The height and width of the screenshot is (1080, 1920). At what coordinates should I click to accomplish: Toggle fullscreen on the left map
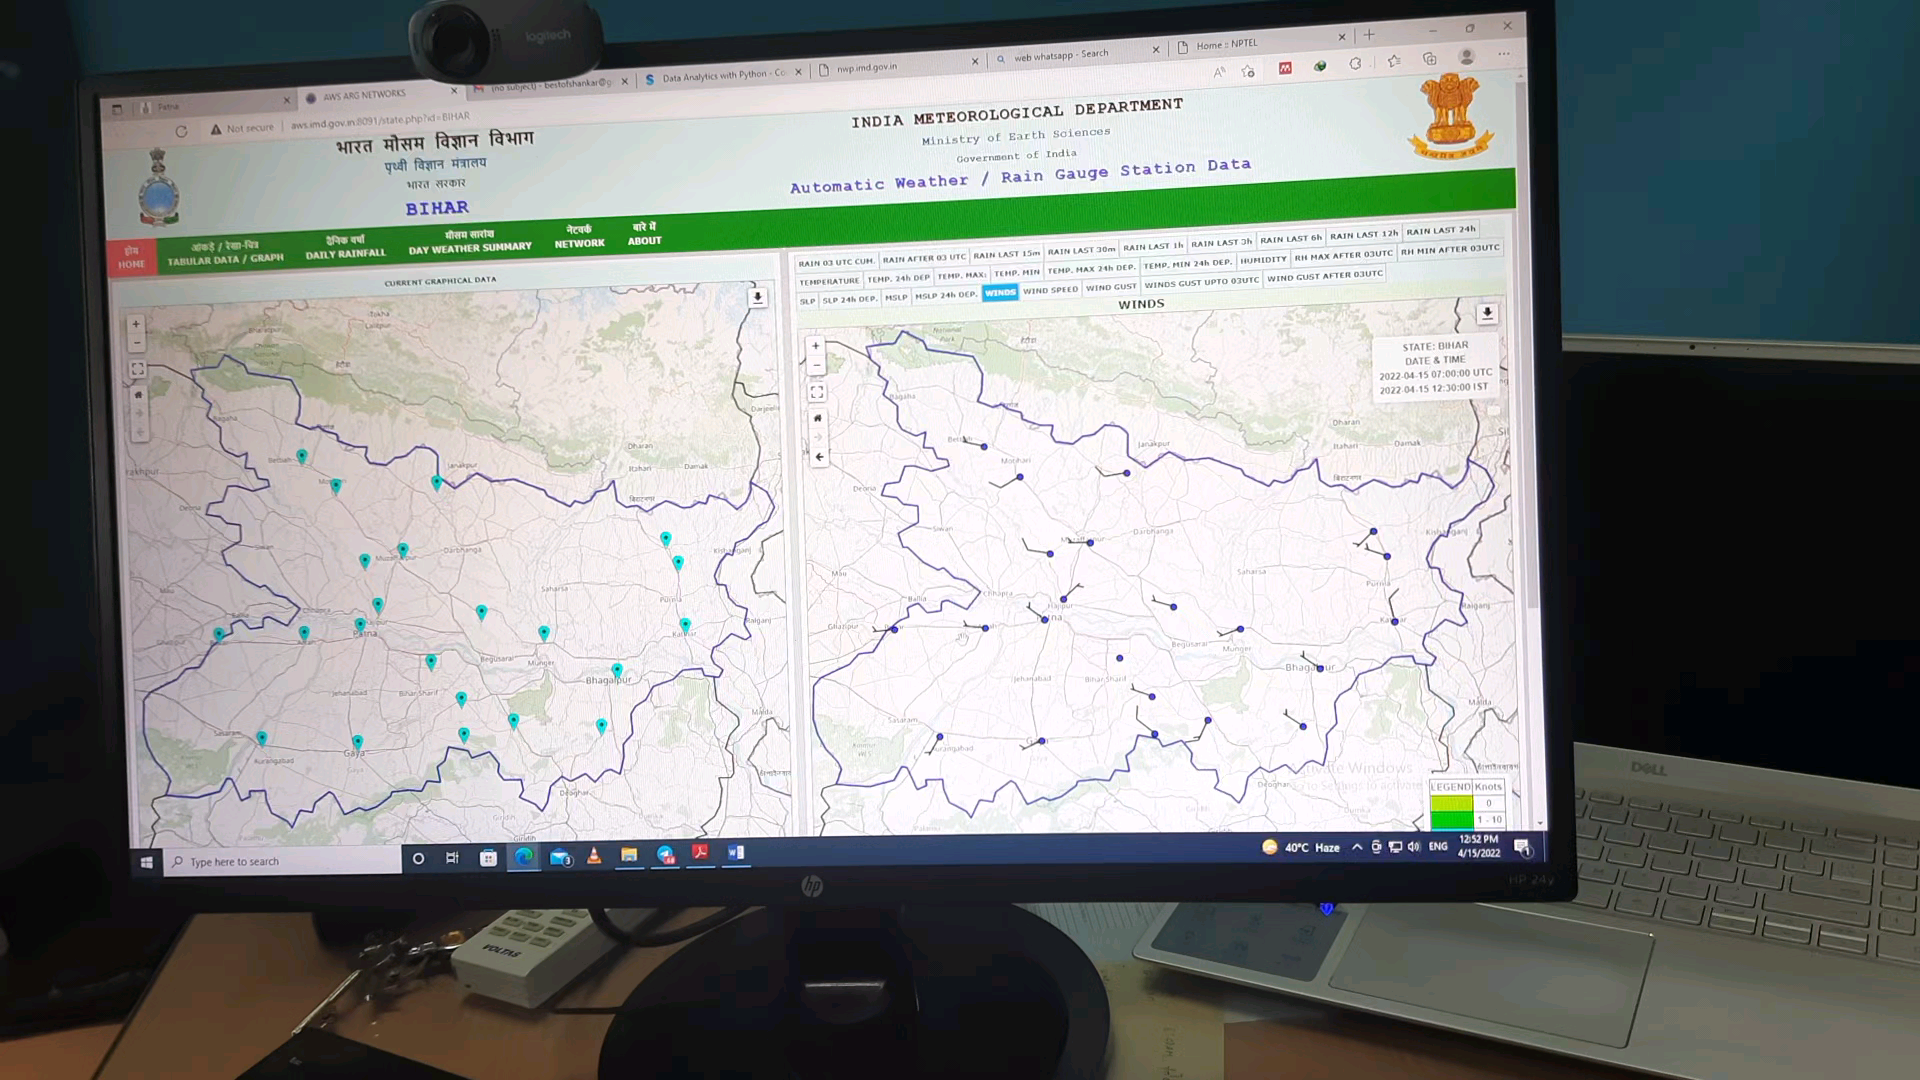[x=137, y=369]
